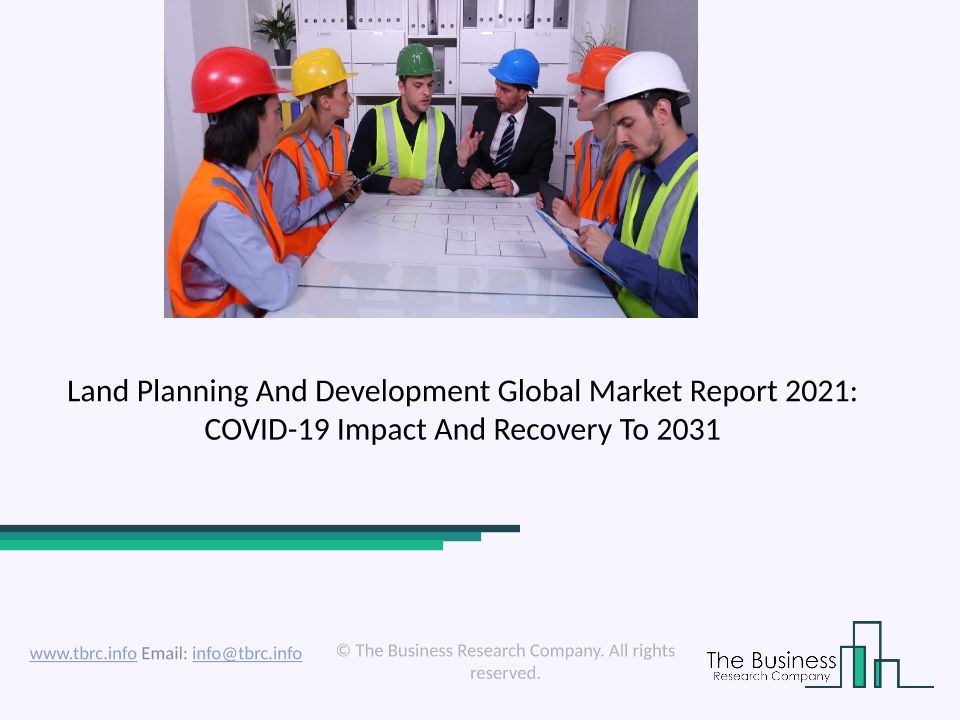The width and height of the screenshot is (960, 720).
Task: Select the red hard hat in the photo
Action: coord(236,81)
